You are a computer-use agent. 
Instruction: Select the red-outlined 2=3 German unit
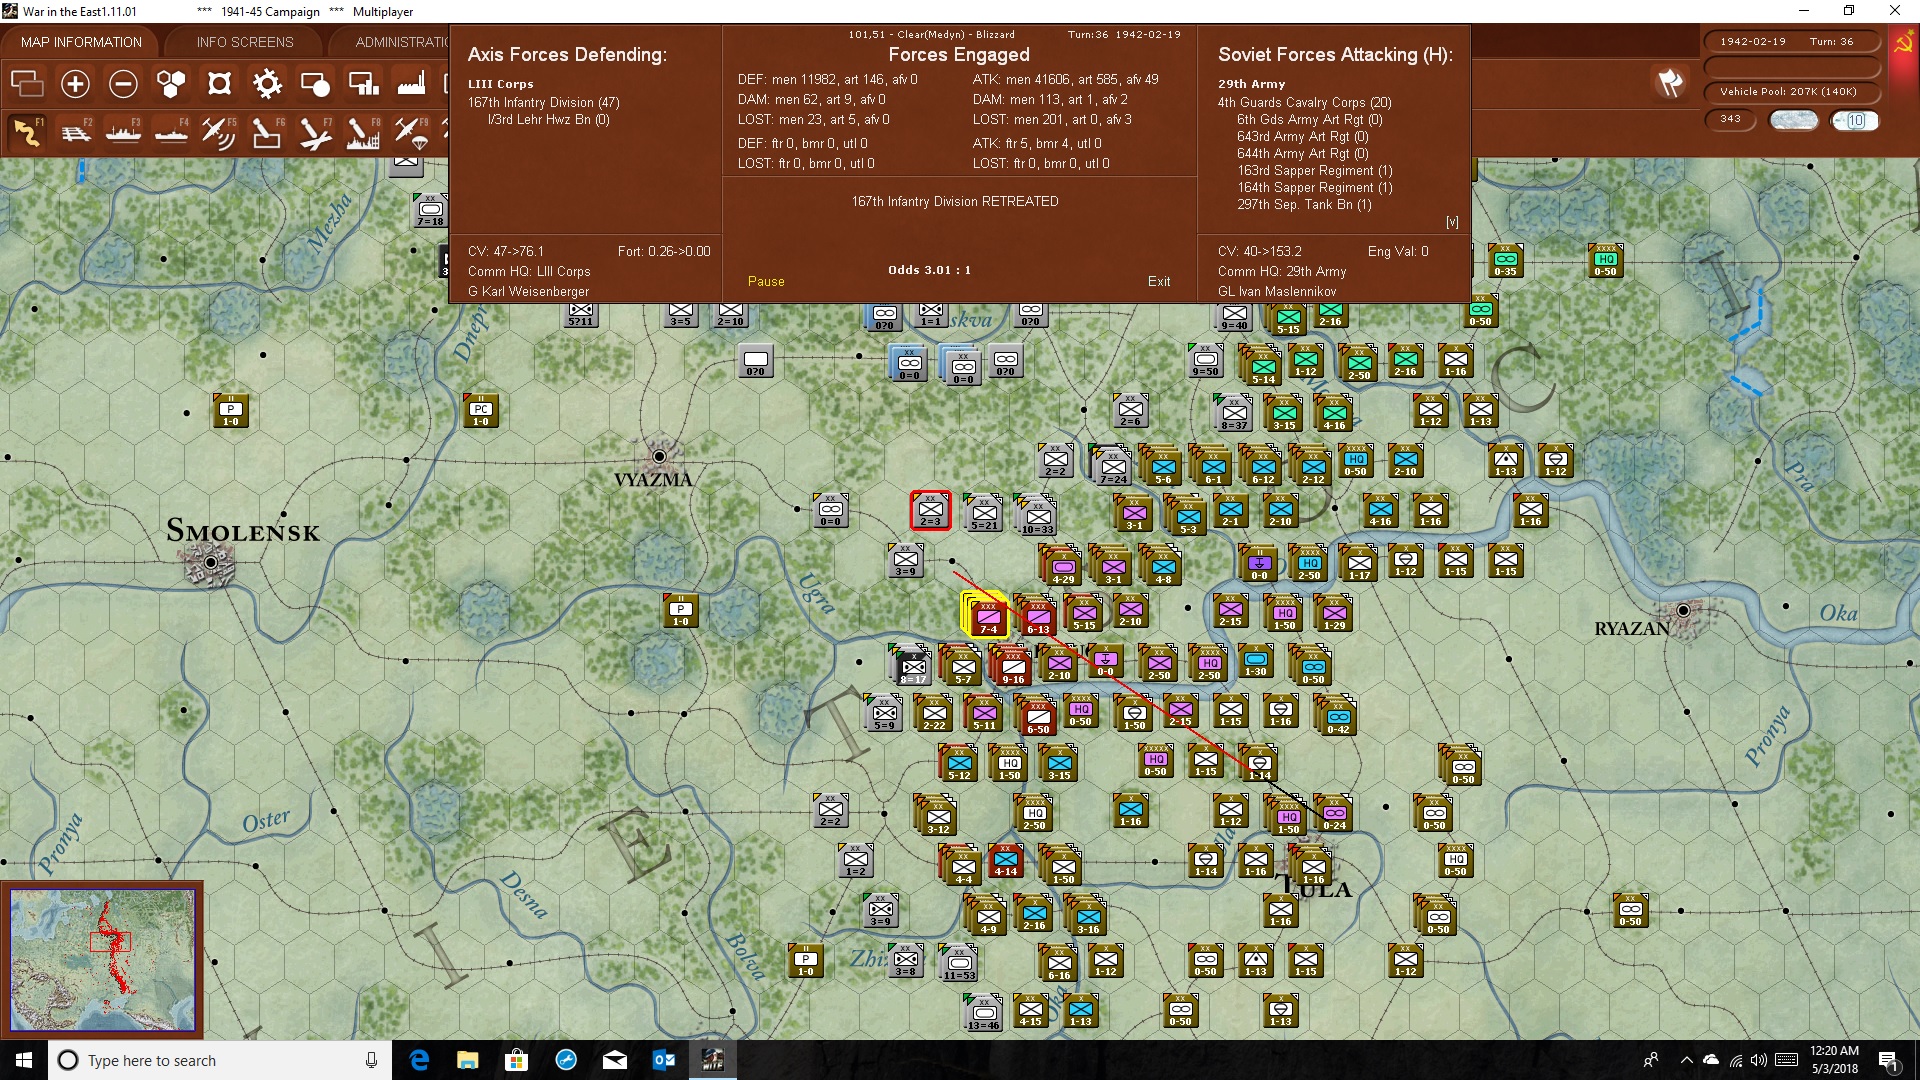(930, 510)
